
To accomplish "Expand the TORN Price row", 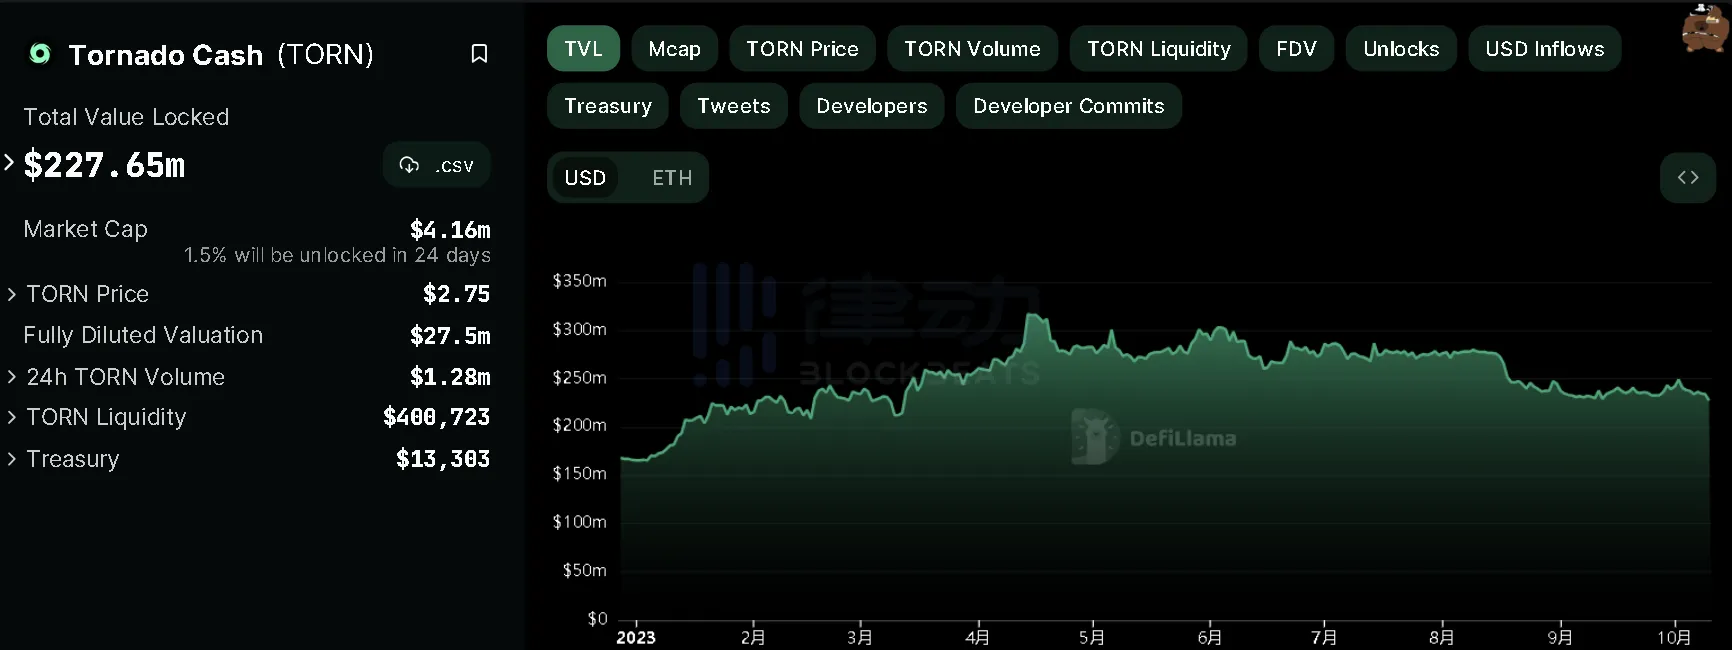I will pyautogui.click(x=12, y=294).
